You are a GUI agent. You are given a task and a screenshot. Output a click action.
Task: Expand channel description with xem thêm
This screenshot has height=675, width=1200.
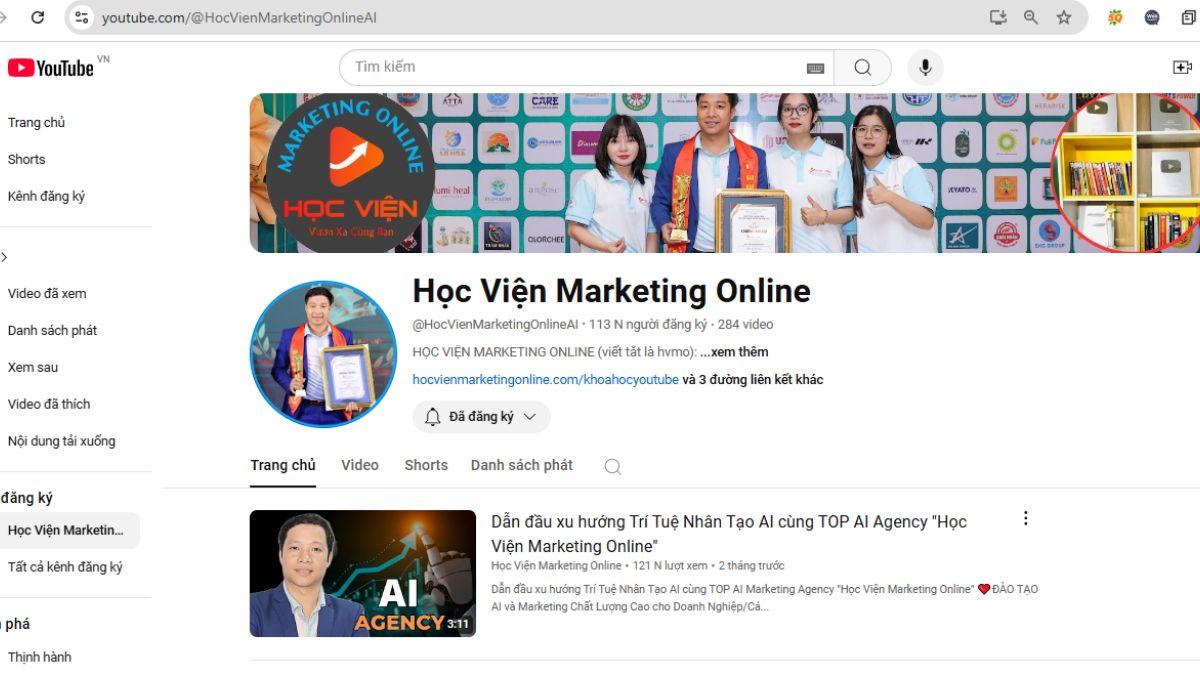pyautogui.click(x=734, y=352)
